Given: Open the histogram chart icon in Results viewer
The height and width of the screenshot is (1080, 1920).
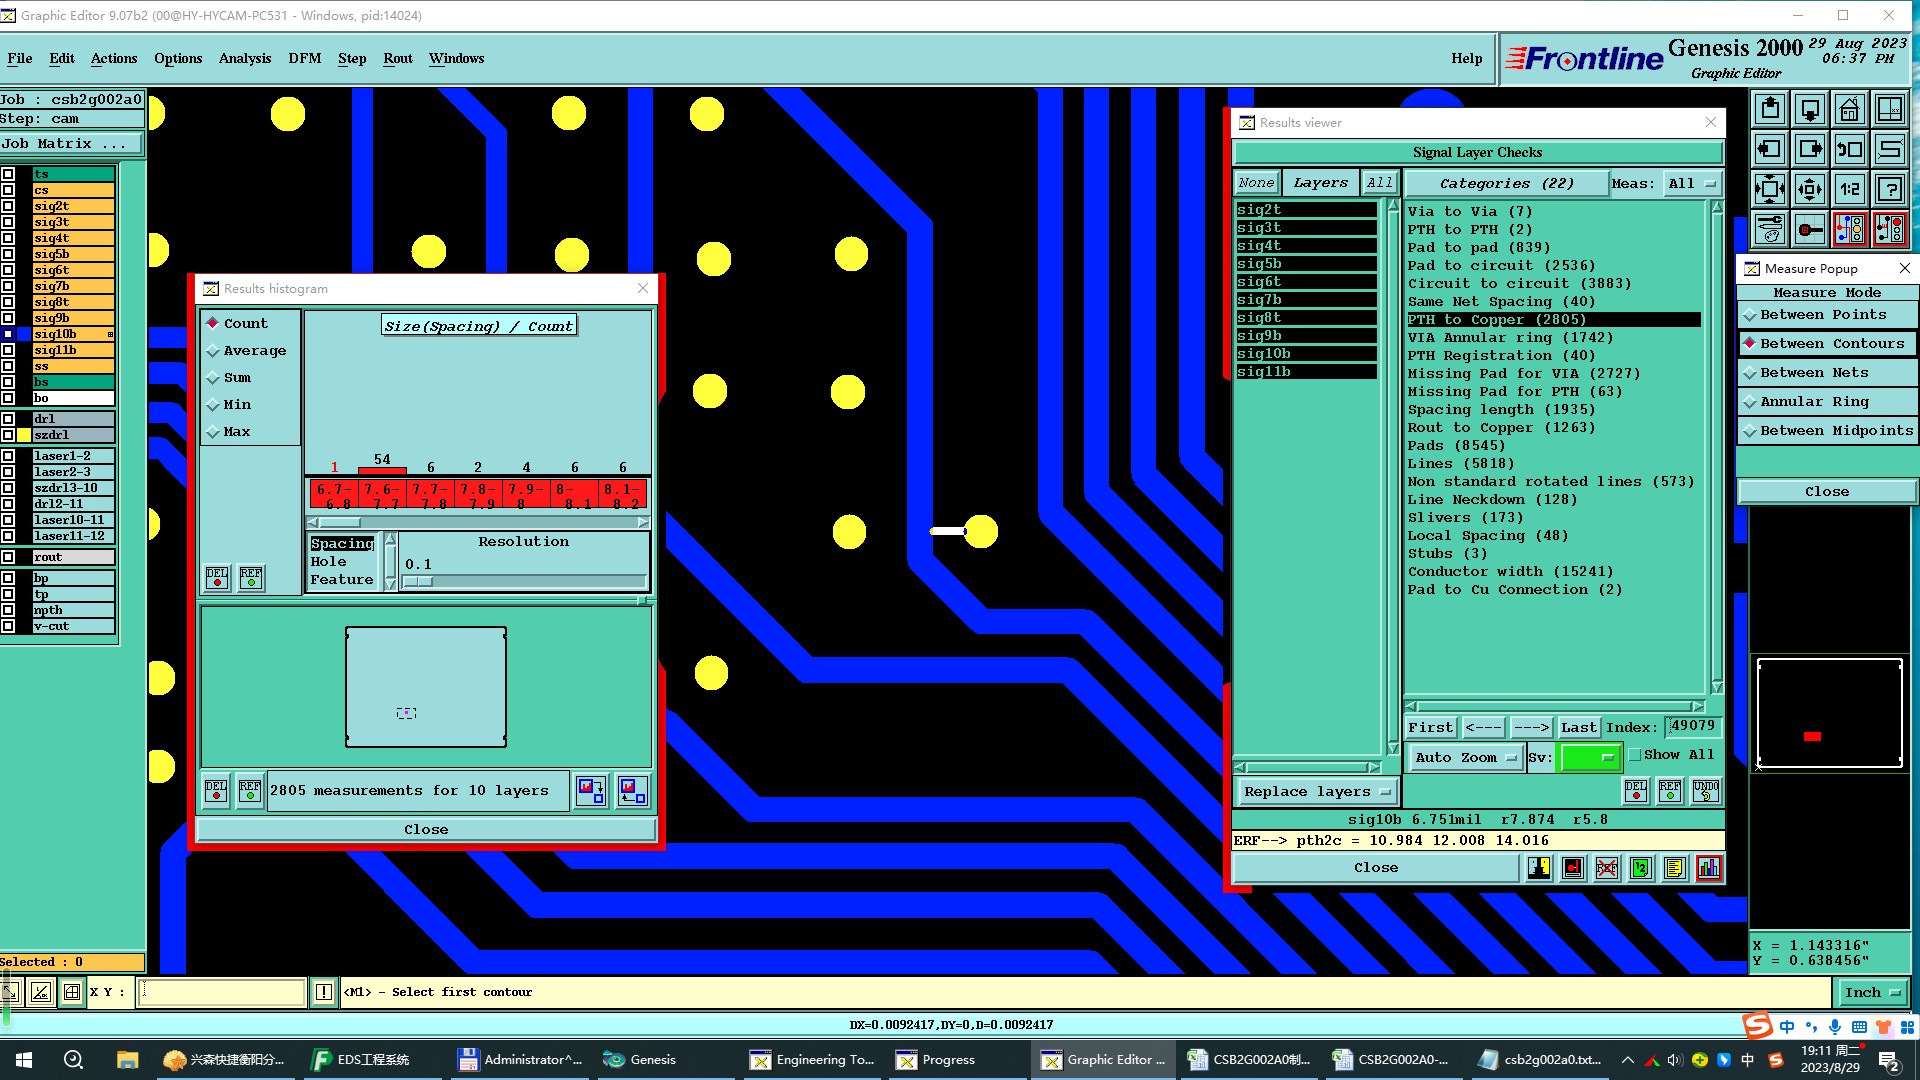Looking at the screenshot, I should (x=1708, y=868).
